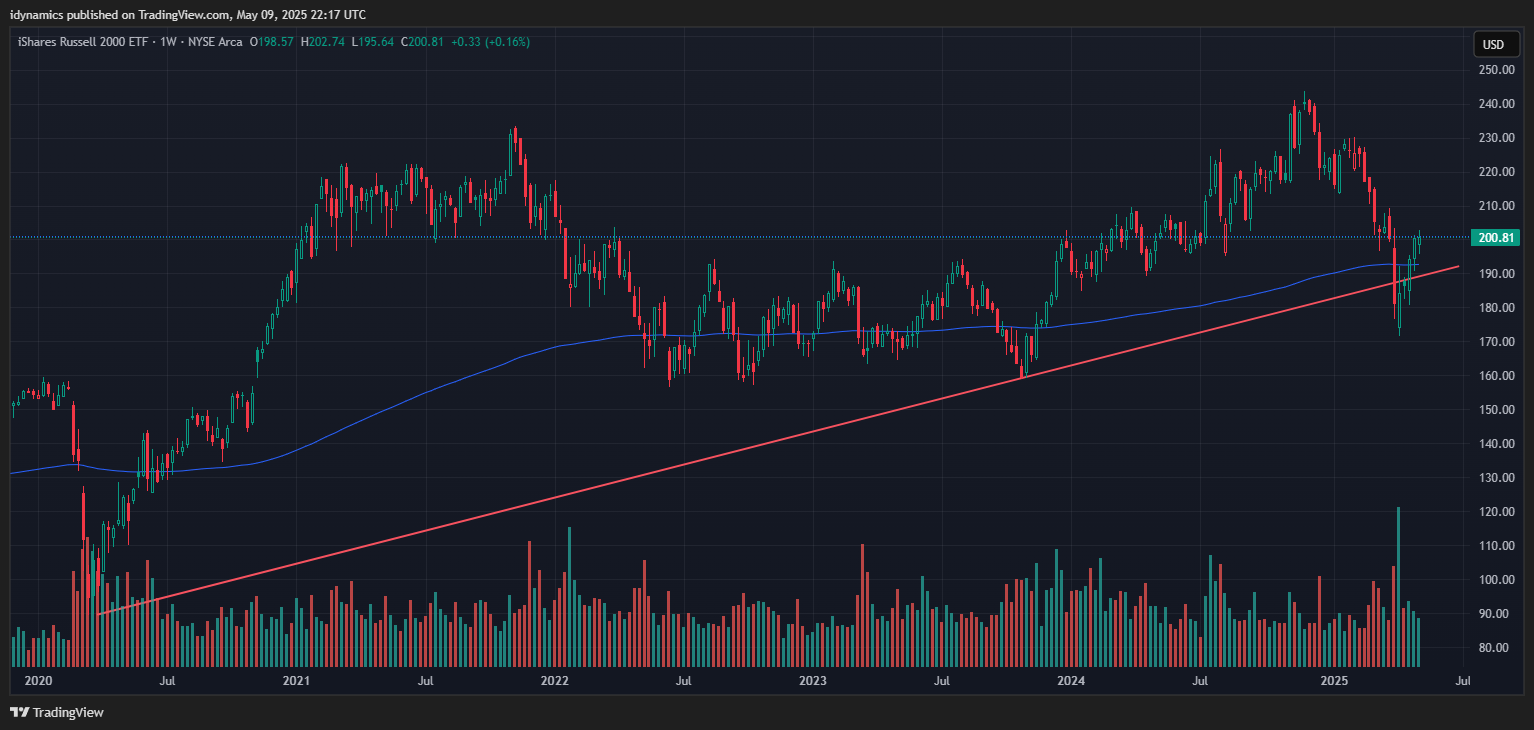The height and width of the screenshot is (730, 1534).
Task: Click the 250.00 label on price scale
Action: [1495, 70]
